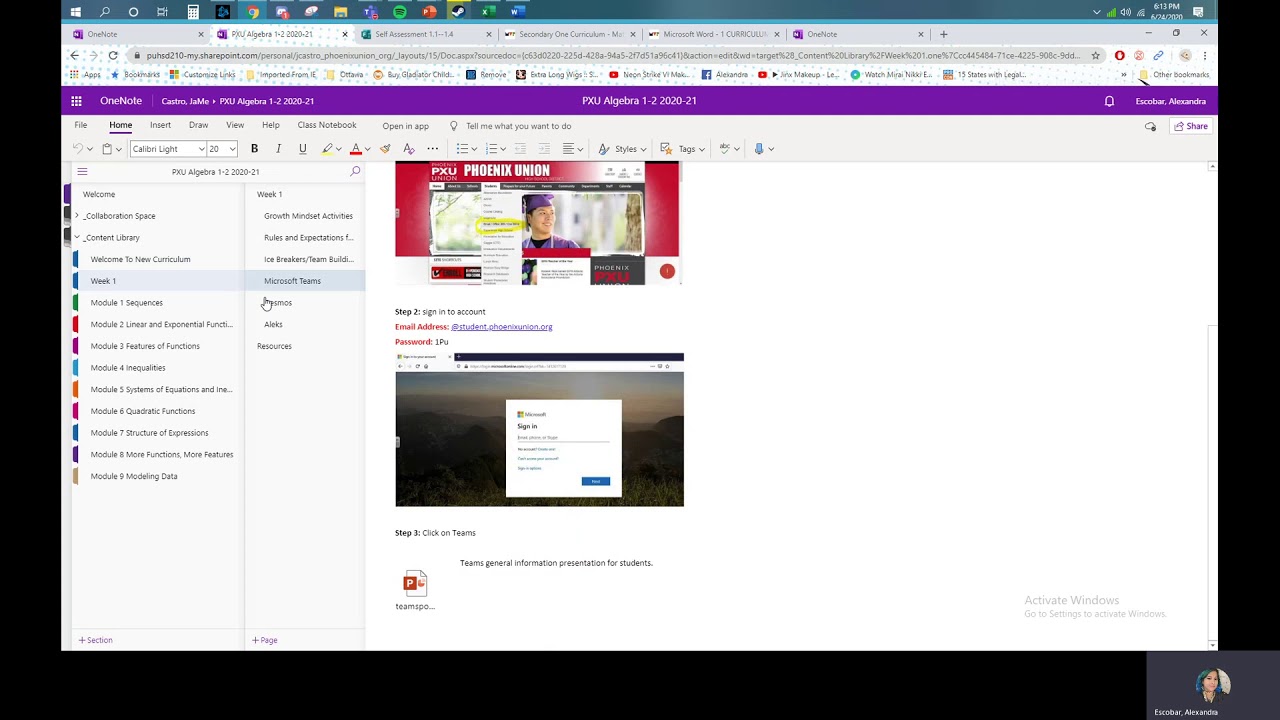Toggle the navigation pane hamburger icon
Screen dimensions: 1280x720
click(x=82, y=172)
